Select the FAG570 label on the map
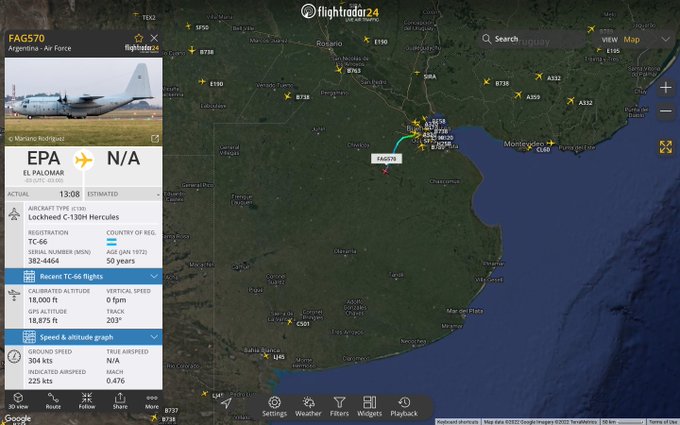Screen dimensions: 680x425 (386, 159)
